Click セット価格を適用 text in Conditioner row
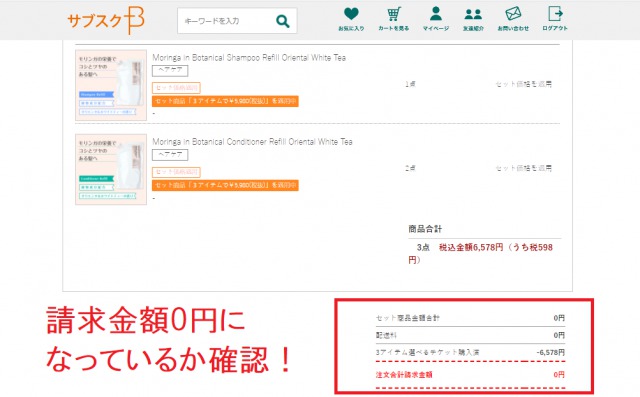This screenshot has height=397, width=640. point(524,168)
